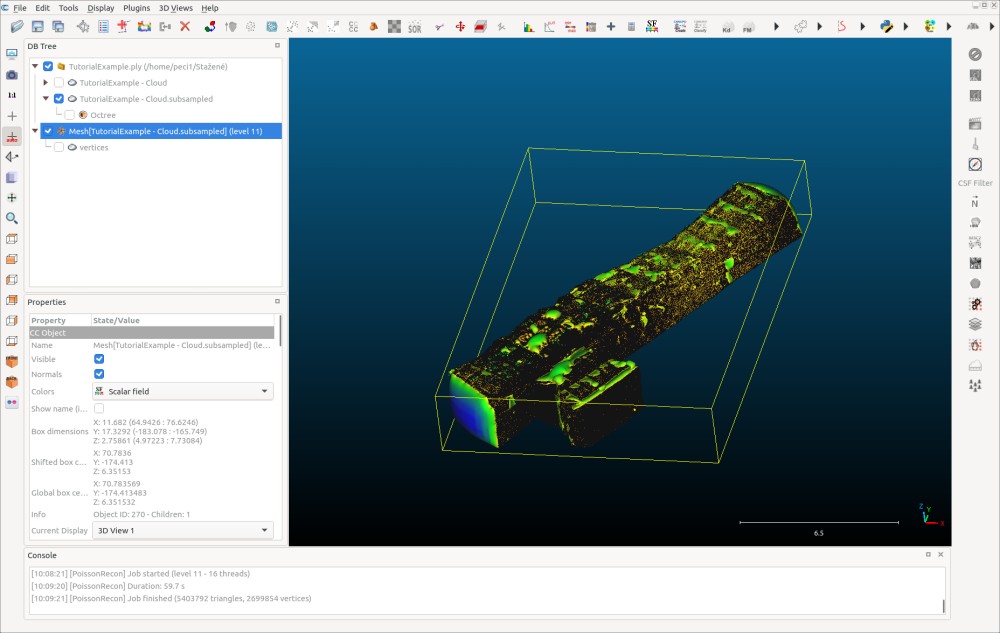This screenshot has width=1000, height=633.
Task: Enable TutorialExample - Cloud checkbox
Action: coord(59,83)
